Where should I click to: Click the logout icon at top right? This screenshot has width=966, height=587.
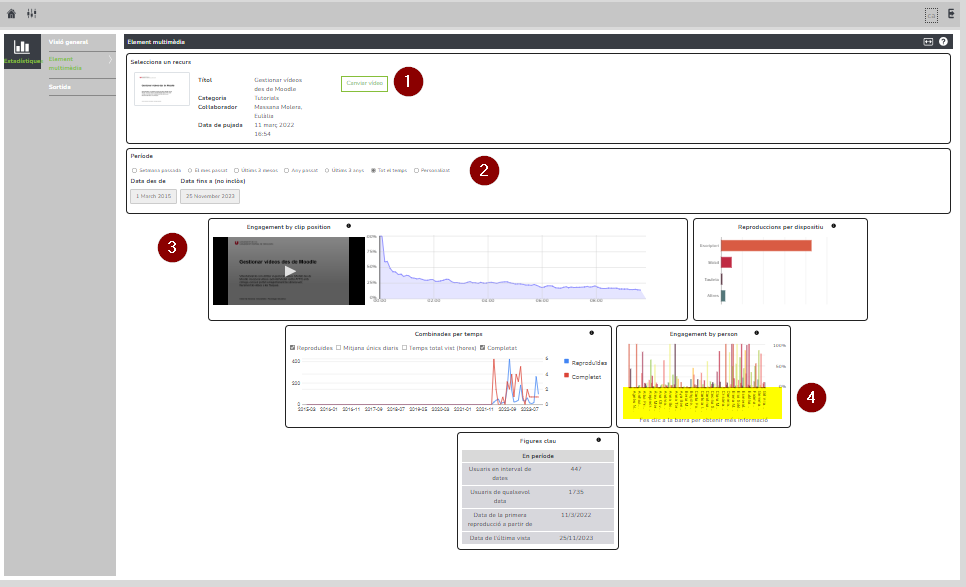(x=951, y=14)
